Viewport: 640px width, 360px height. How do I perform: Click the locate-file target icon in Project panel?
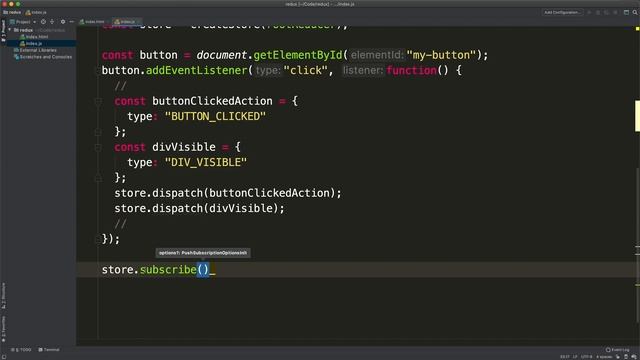(43, 22)
